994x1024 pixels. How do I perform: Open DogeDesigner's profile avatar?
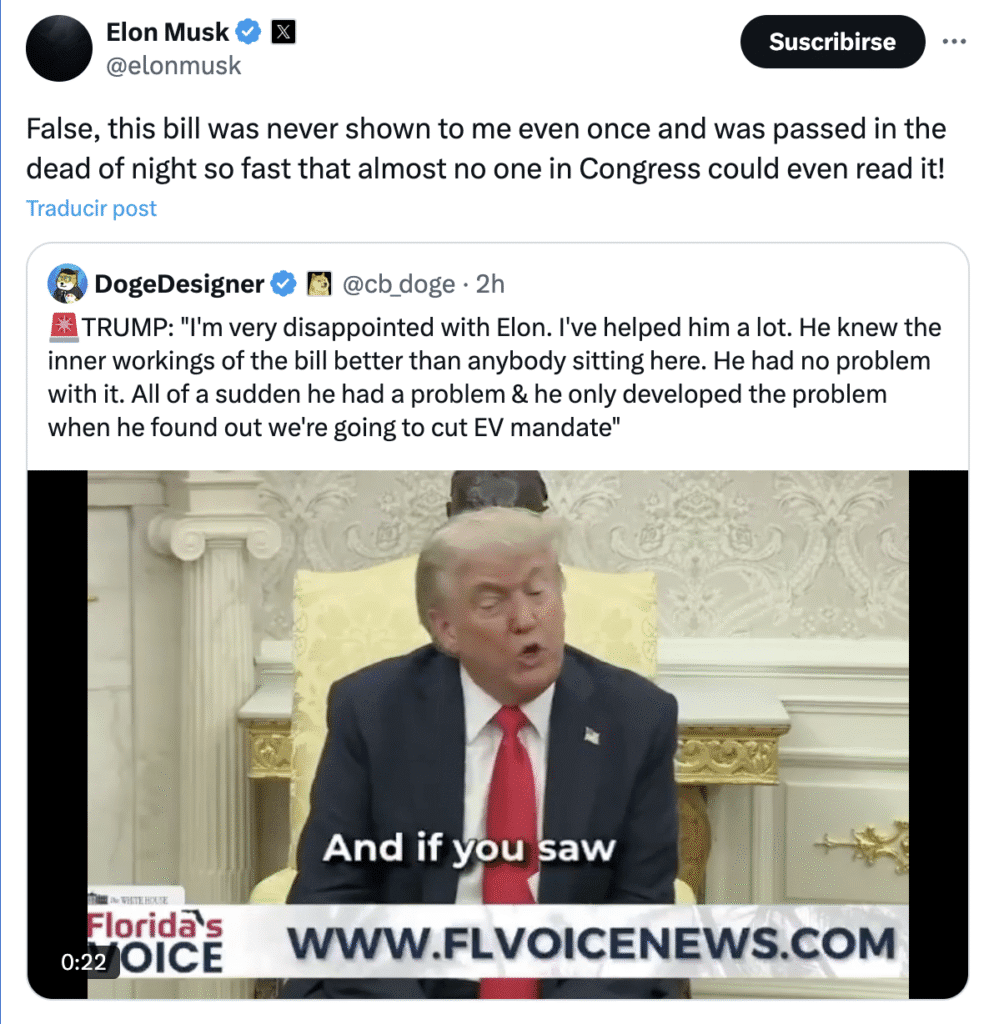click(67, 283)
